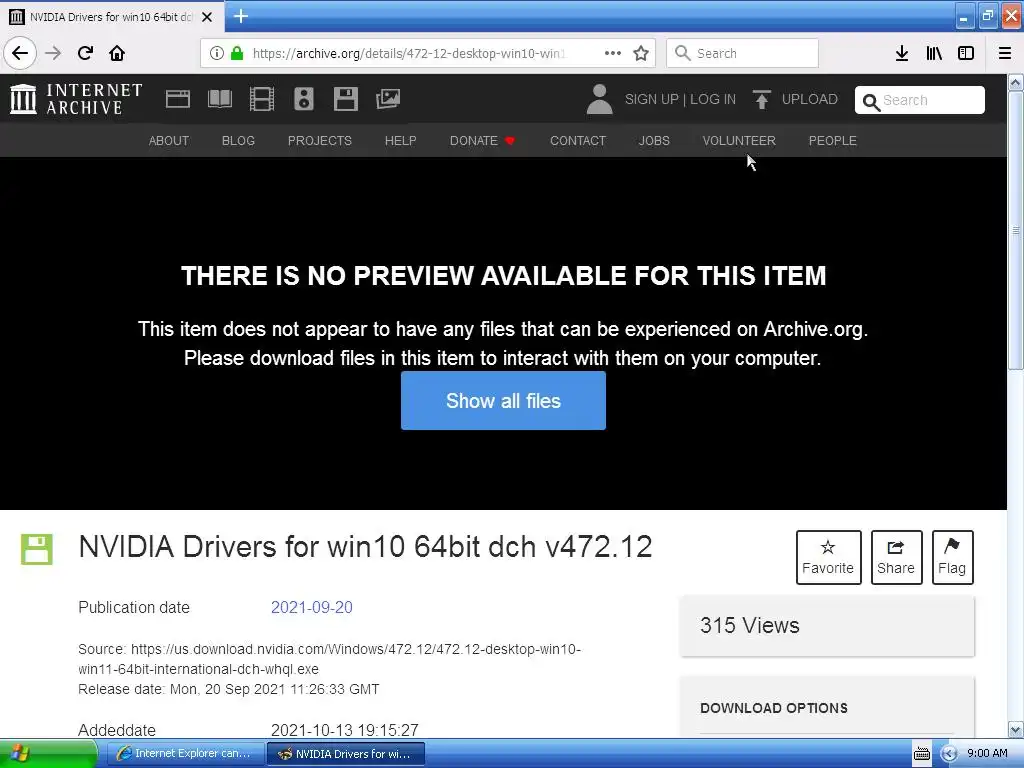The width and height of the screenshot is (1024, 768).
Task: Click UPLOAD link in header
Action: click(x=809, y=99)
